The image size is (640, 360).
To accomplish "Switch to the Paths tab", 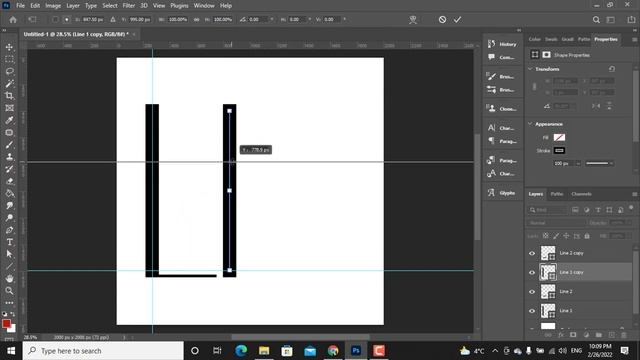I will coord(557,194).
